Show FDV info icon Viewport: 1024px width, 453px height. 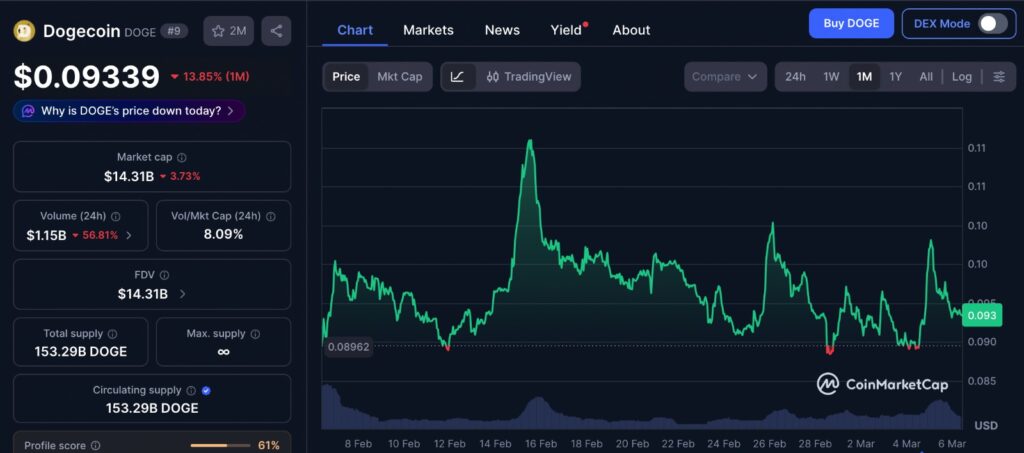point(165,275)
